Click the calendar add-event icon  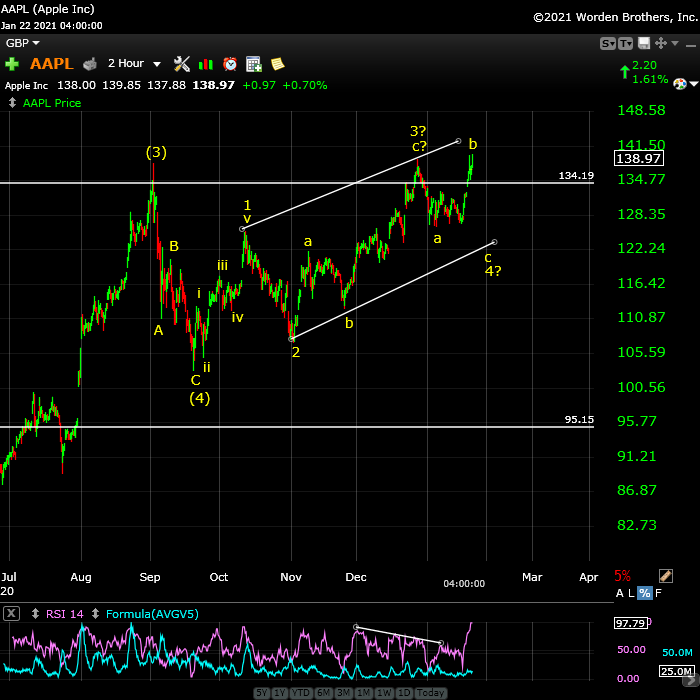tap(254, 64)
